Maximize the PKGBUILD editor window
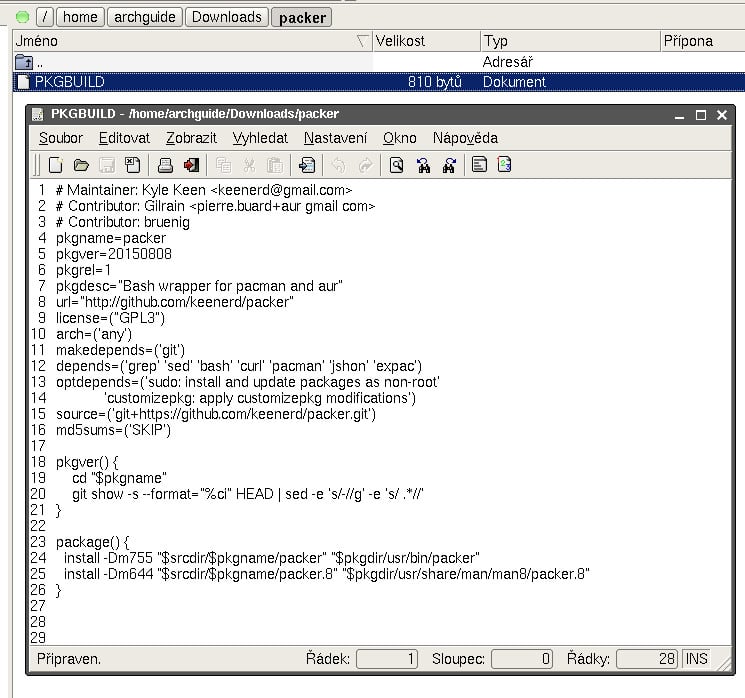The image size is (745, 698). [x=701, y=115]
